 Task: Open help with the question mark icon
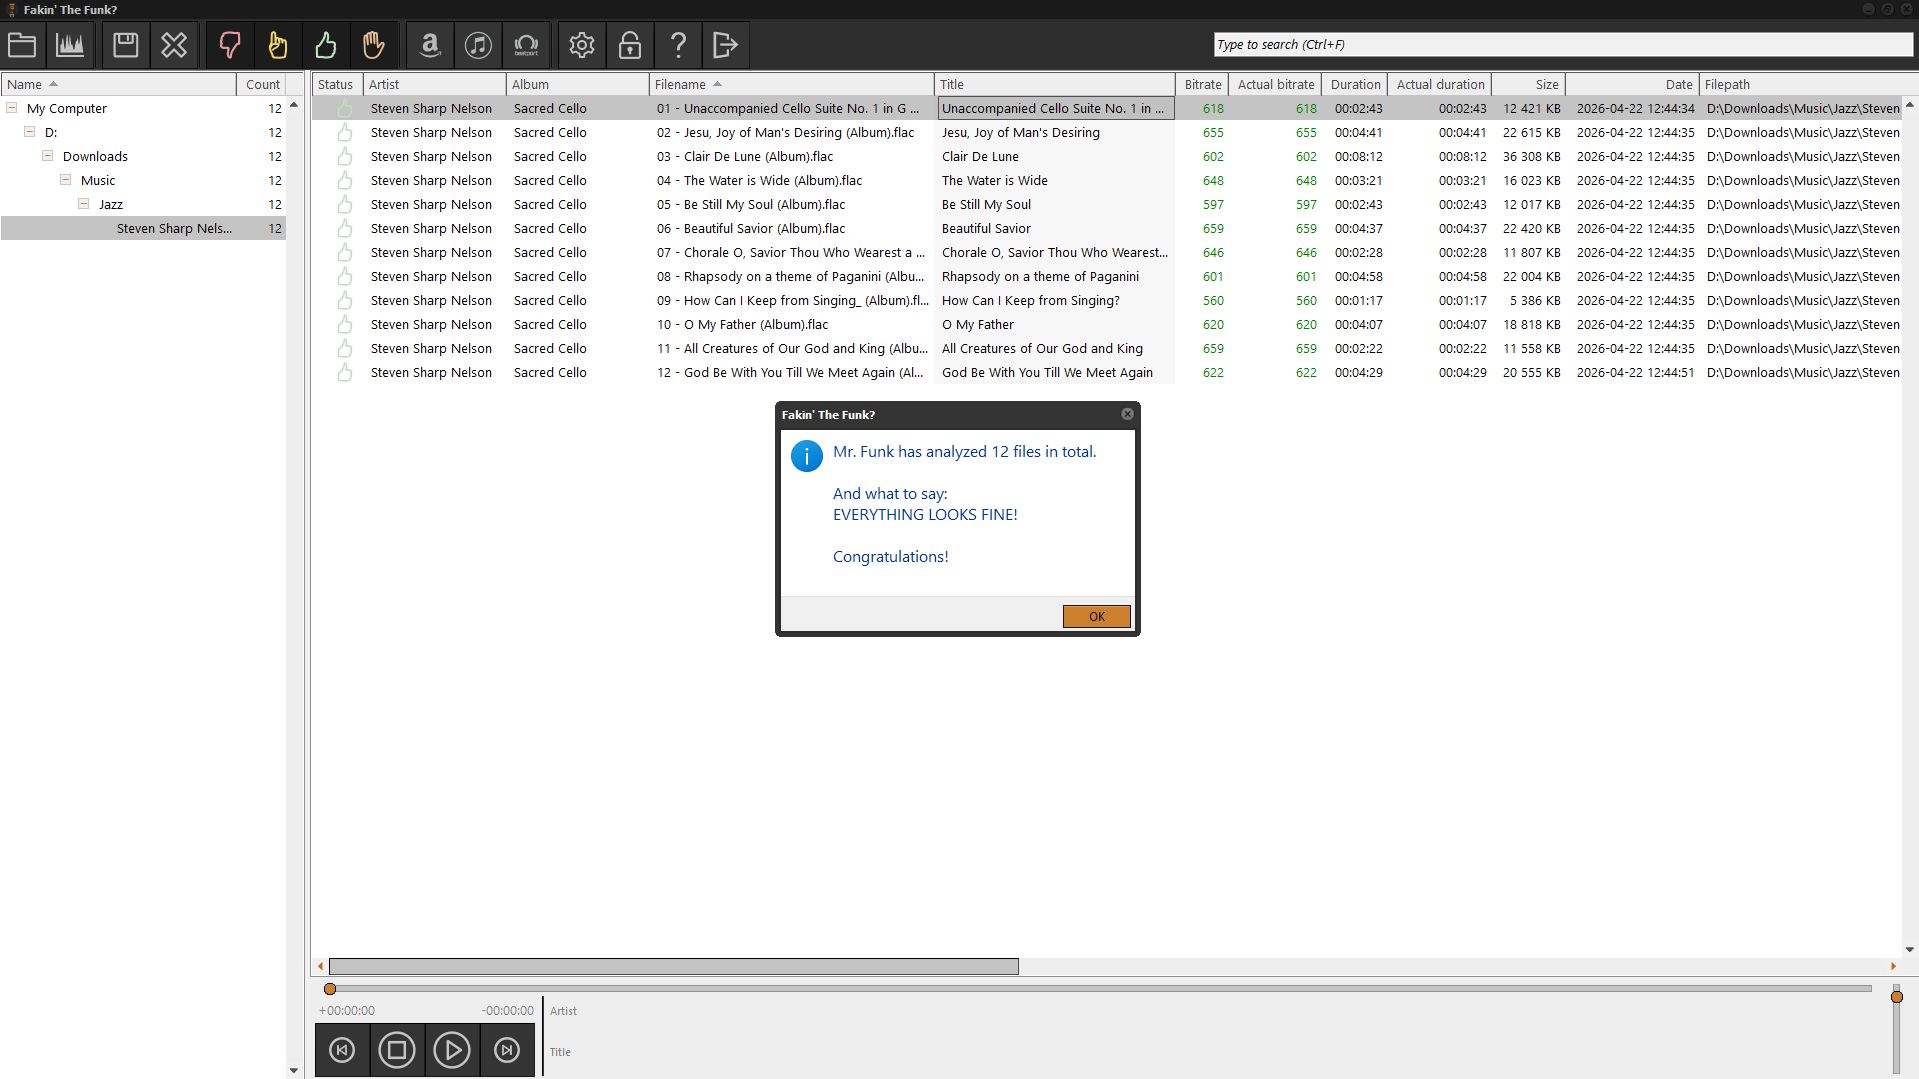[x=678, y=45]
